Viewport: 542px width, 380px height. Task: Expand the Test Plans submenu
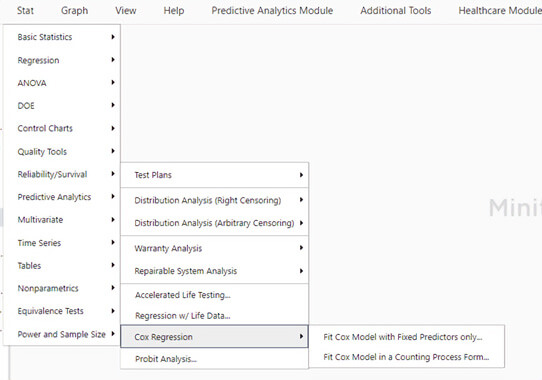click(214, 175)
